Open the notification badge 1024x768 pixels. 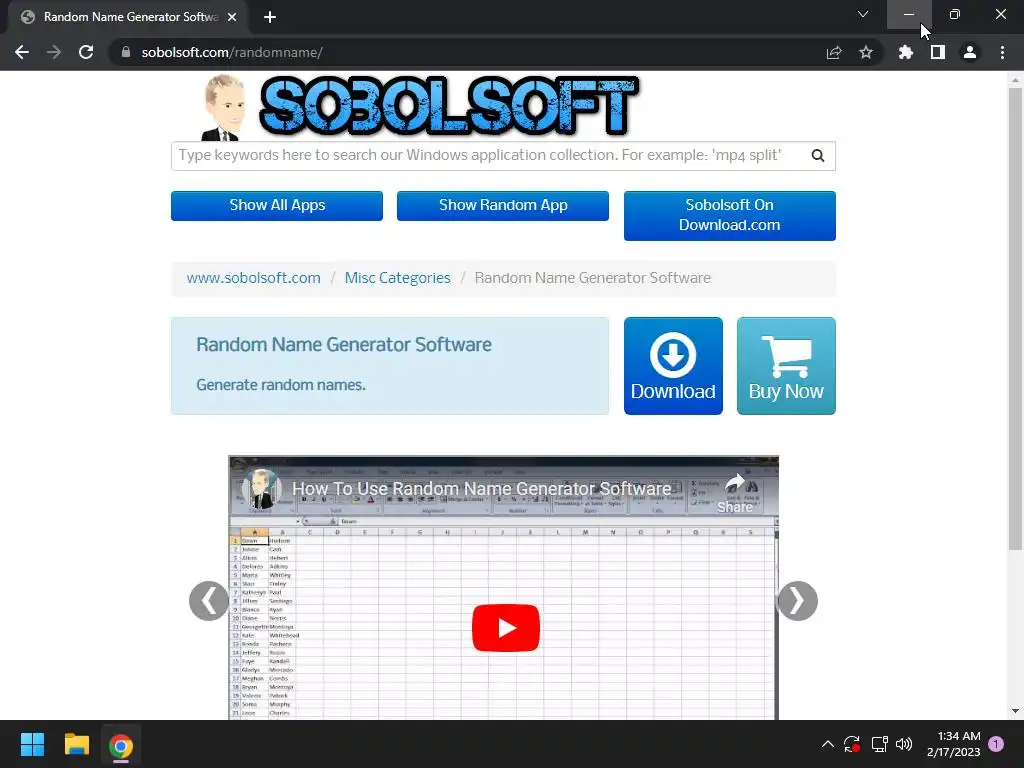tap(996, 743)
